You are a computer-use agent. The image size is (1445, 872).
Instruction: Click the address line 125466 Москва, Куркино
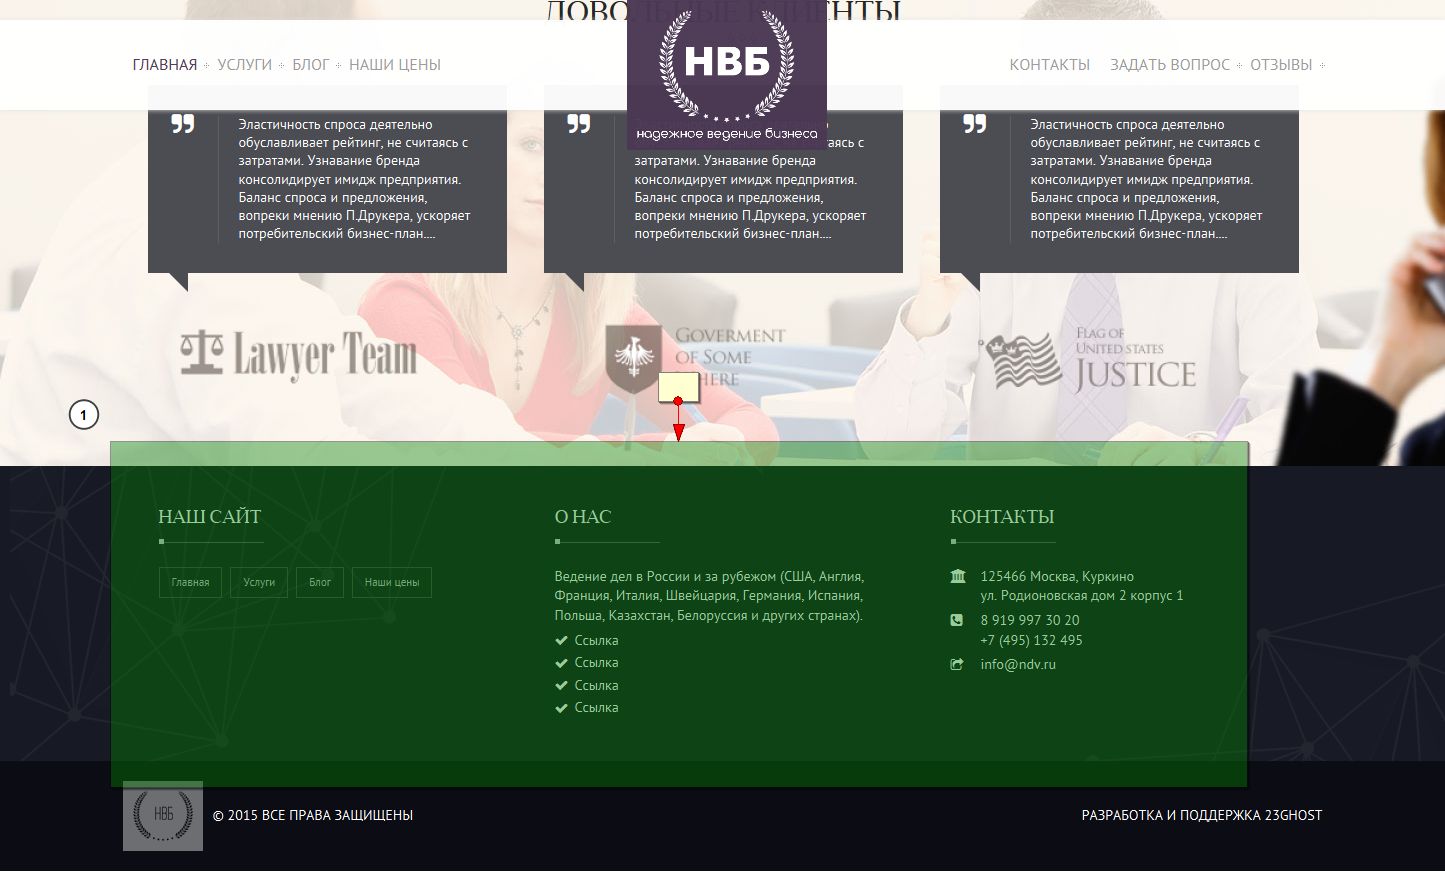pos(1057,576)
